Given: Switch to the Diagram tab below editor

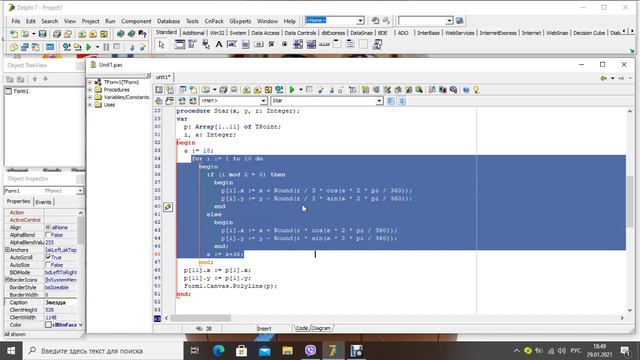Looking at the screenshot, I should (x=321, y=328).
